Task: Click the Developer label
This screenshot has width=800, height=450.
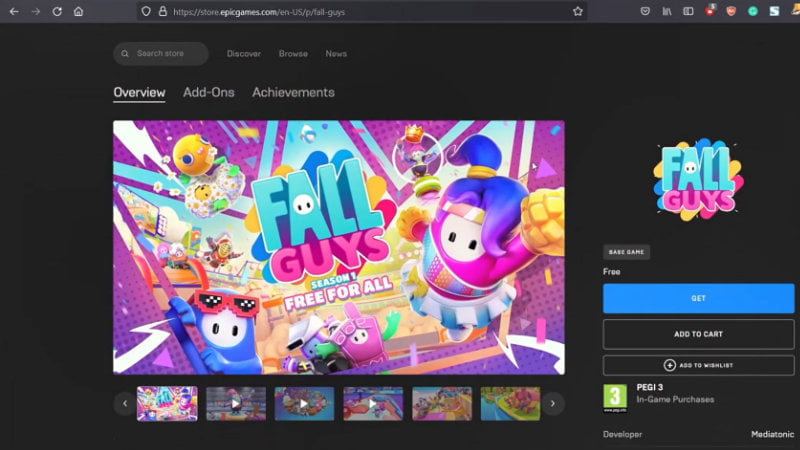Action: pos(622,434)
